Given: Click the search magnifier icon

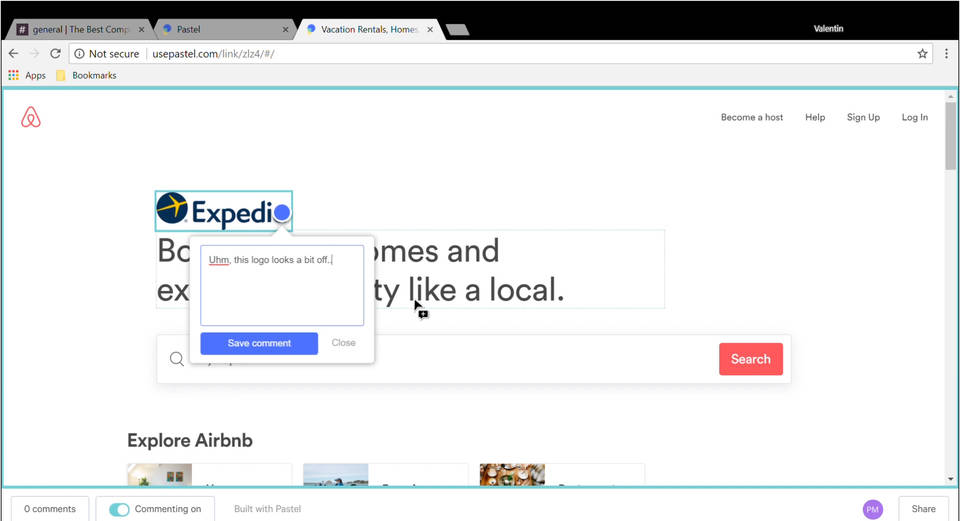Looking at the screenshot, I should [177, 359].
